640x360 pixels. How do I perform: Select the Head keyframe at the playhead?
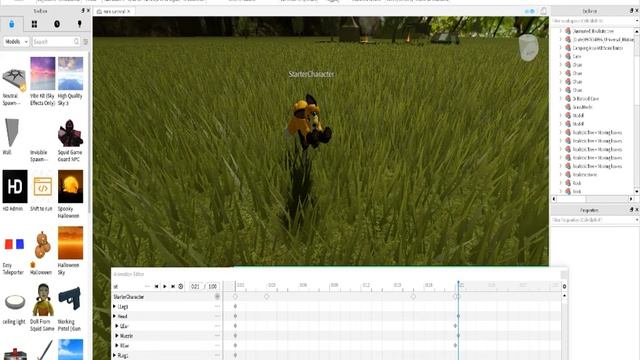(x=458, y=316)
